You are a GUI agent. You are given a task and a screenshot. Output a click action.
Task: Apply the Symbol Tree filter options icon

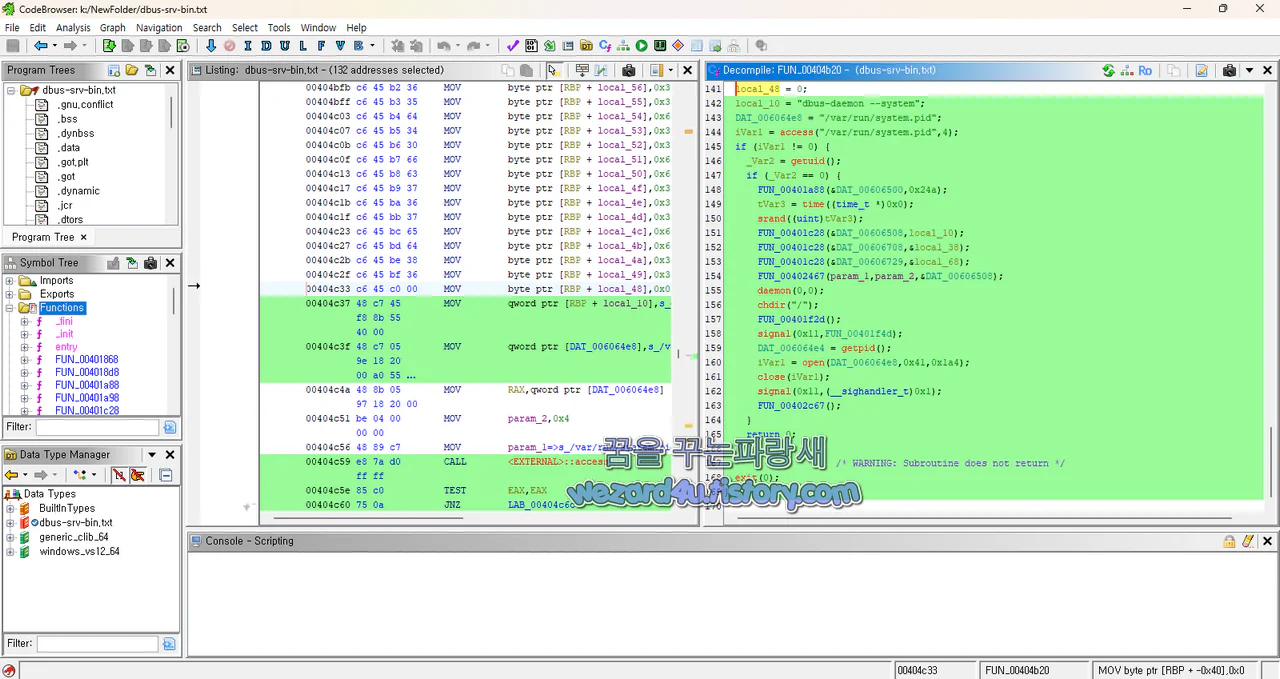click(169, 427)
